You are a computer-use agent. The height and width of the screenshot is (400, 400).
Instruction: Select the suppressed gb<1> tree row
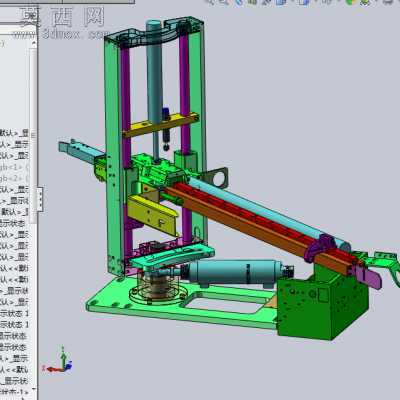pos(15,167)
